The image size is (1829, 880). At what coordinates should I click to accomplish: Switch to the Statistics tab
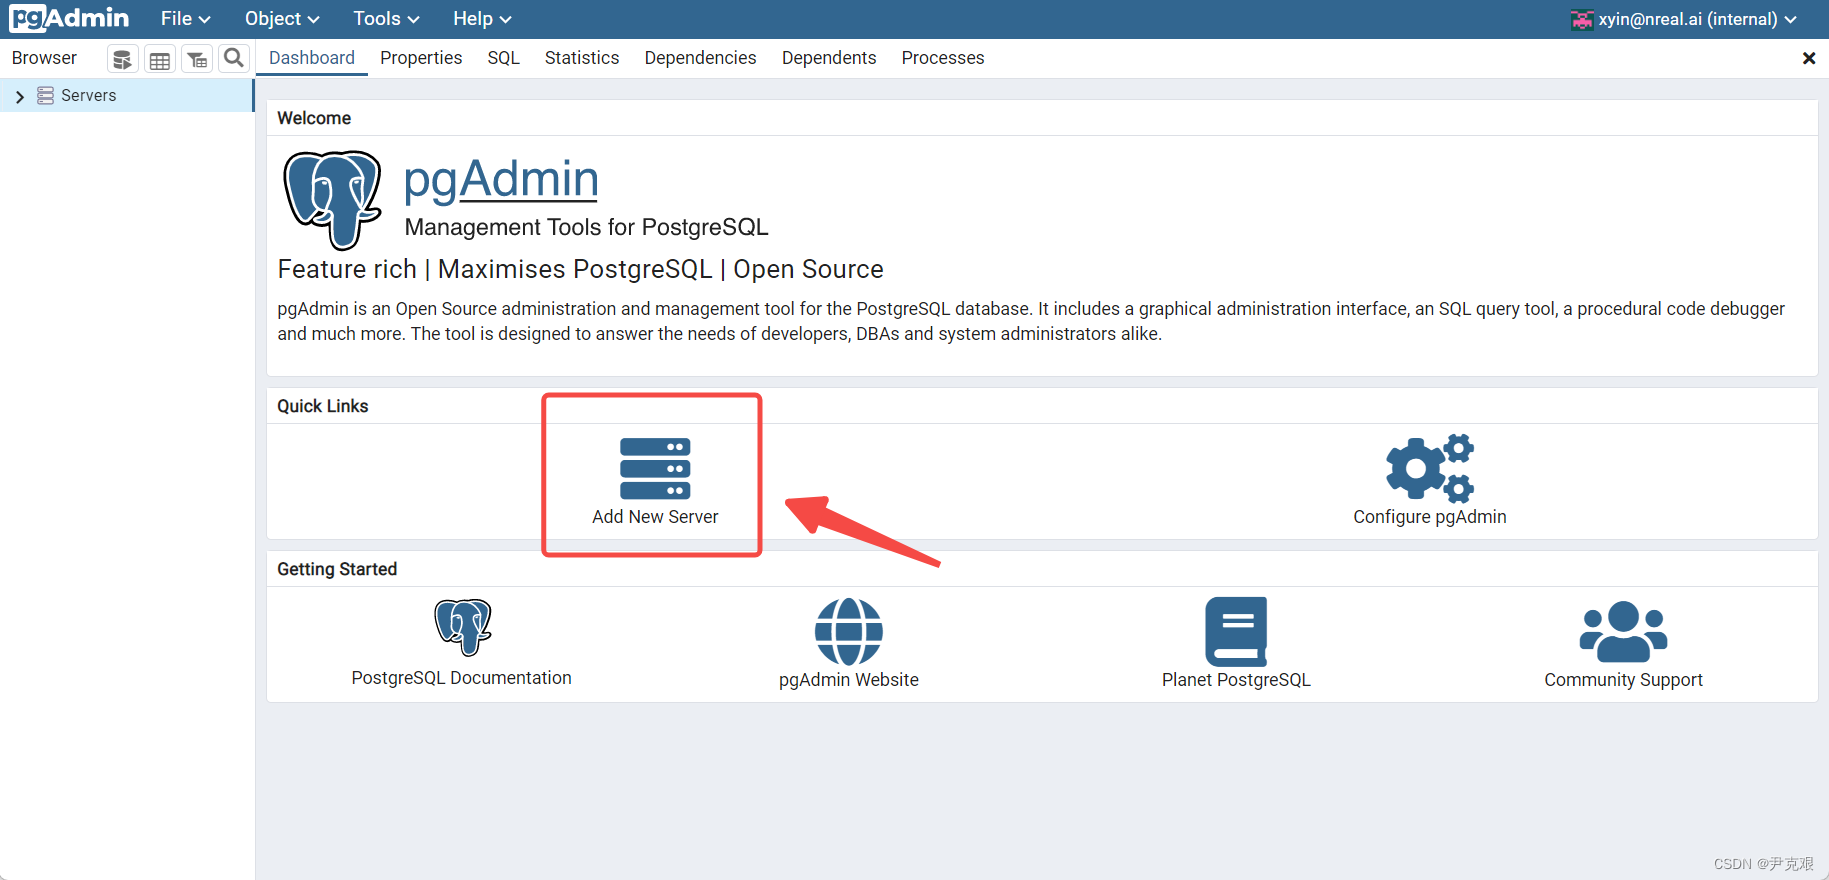[x=582, y=58]
